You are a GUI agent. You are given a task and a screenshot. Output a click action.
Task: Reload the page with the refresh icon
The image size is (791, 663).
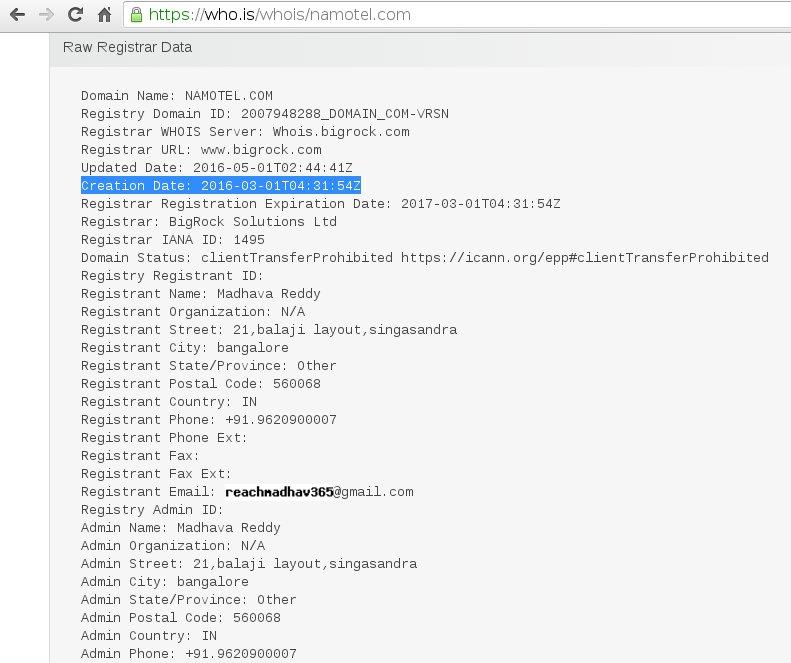click(x=75, y=15)
